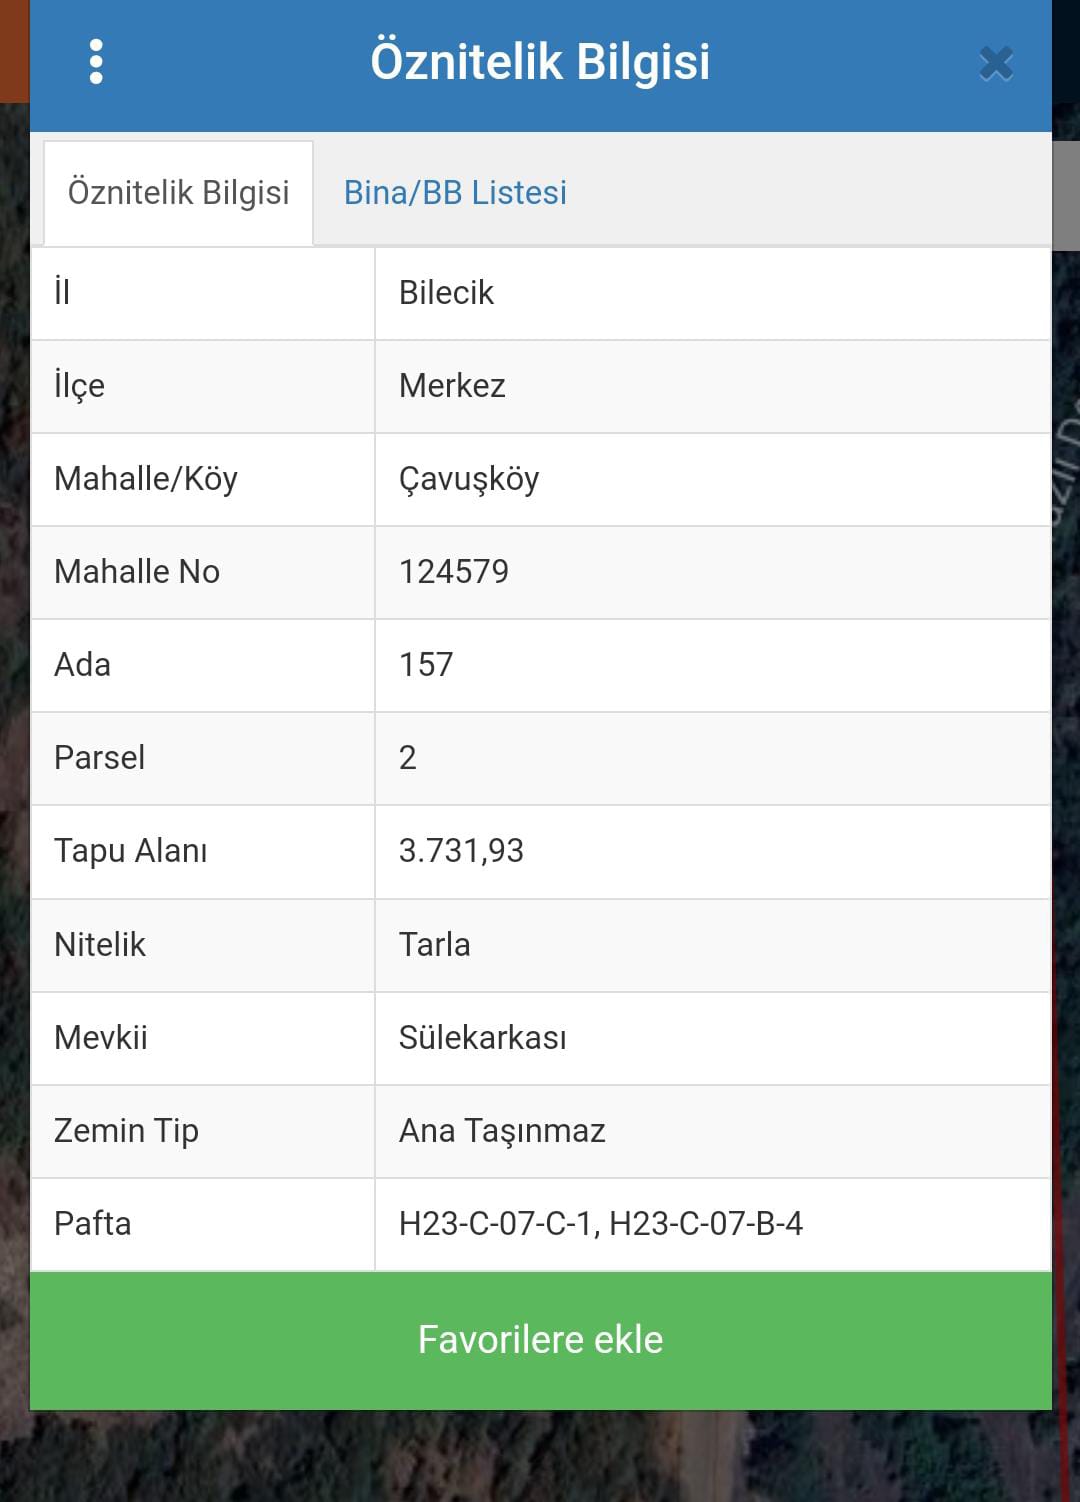Click the Nitelik value Tarla
The height and width of the screenshot is (1502, 1080).
[434, 944]
